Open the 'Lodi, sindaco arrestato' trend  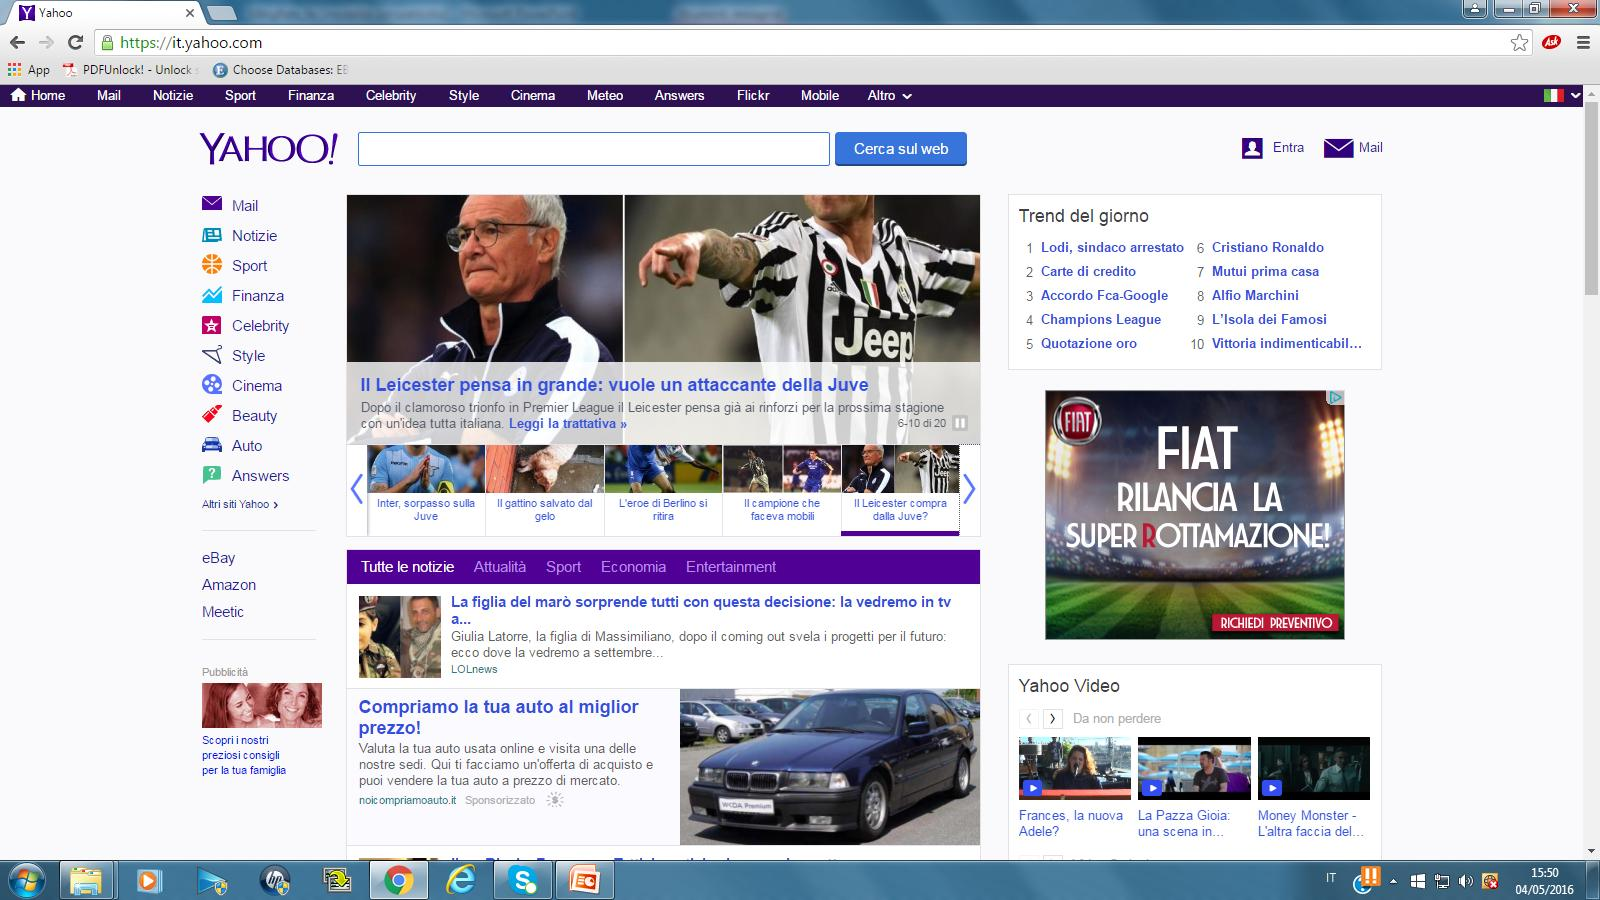(x=1112, y=247)
